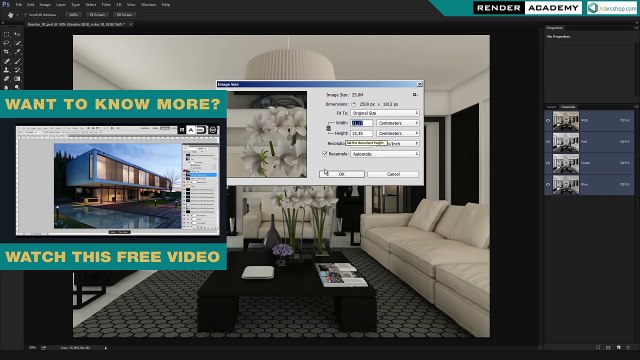
Task: Select the Brush tool
Action: pyautogui.click(x=17, y=61)
